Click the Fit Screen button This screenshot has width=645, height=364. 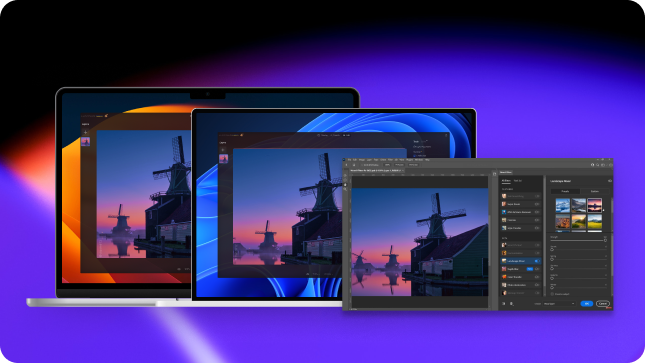(399, 165)
